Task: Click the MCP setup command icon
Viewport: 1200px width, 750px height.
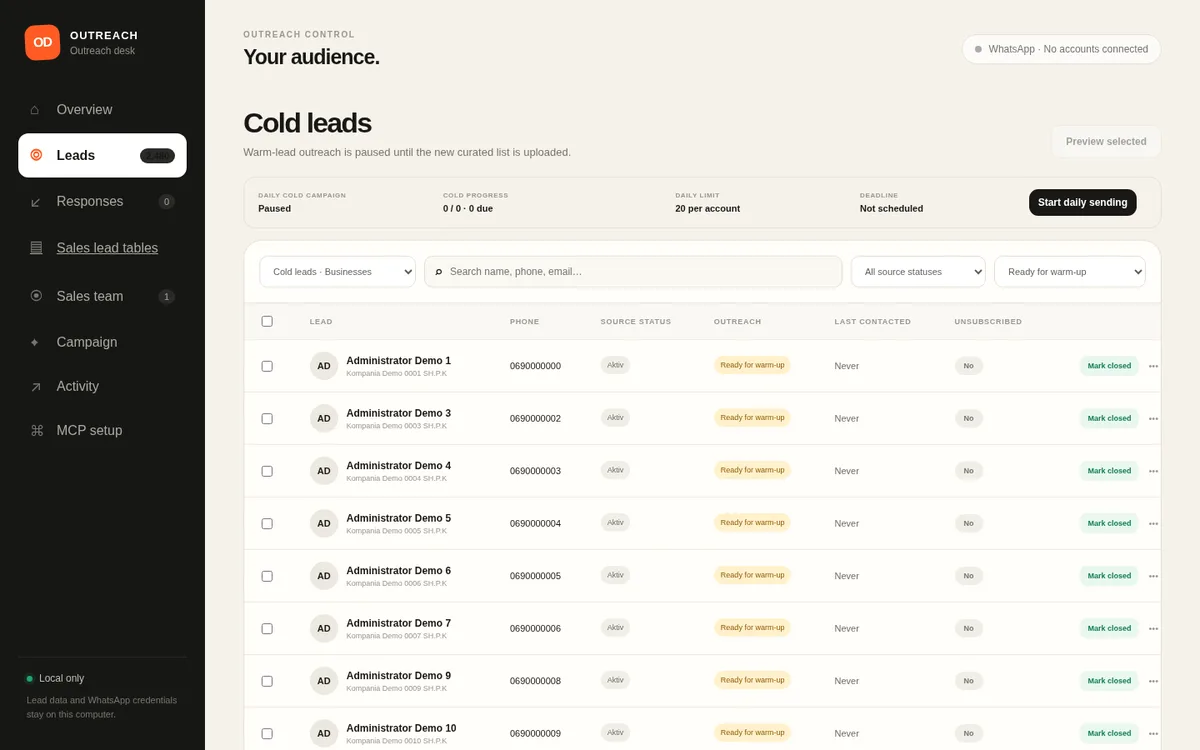Action: (x=37, y=430)
